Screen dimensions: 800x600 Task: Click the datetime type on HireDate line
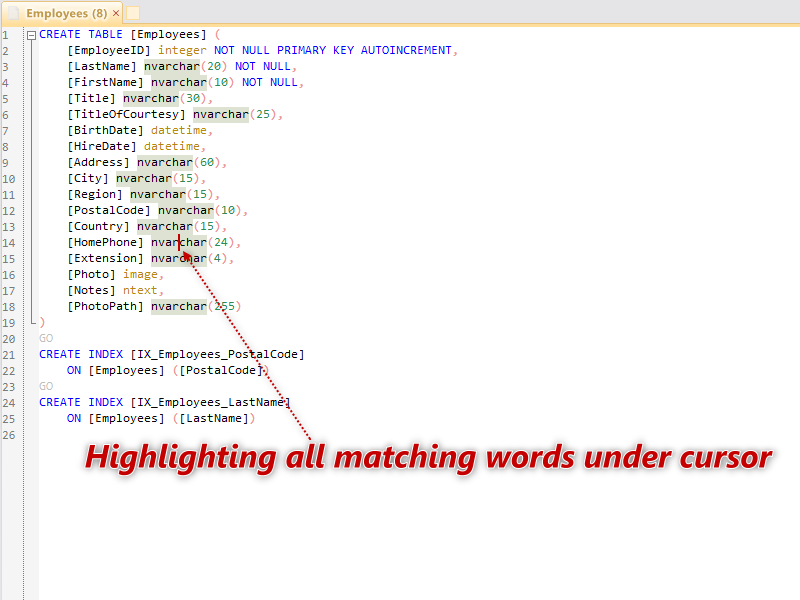pos(172,146)
